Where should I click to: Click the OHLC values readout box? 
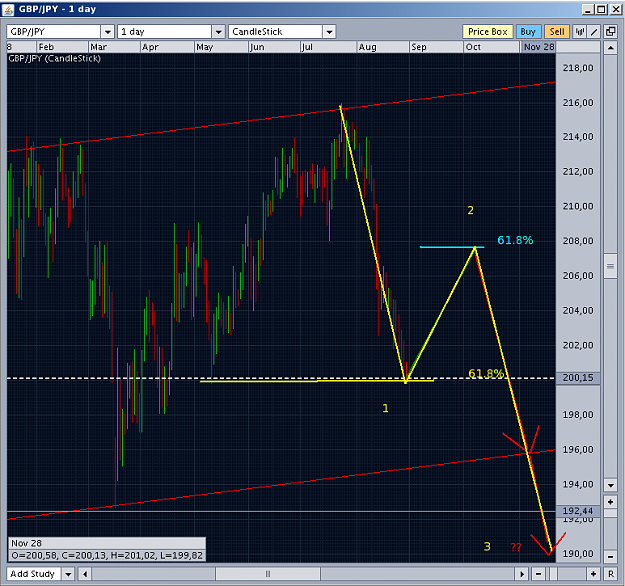point(107,555)
